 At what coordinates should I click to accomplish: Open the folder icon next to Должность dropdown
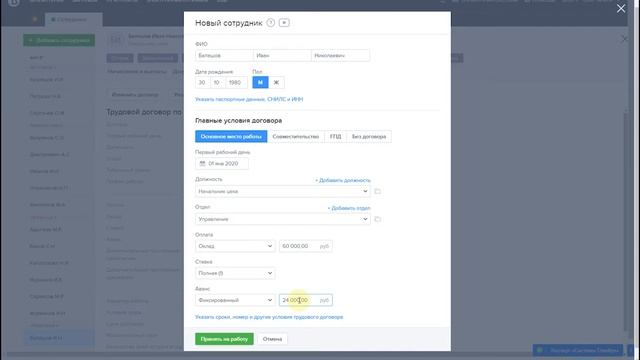tap(378, 191)
